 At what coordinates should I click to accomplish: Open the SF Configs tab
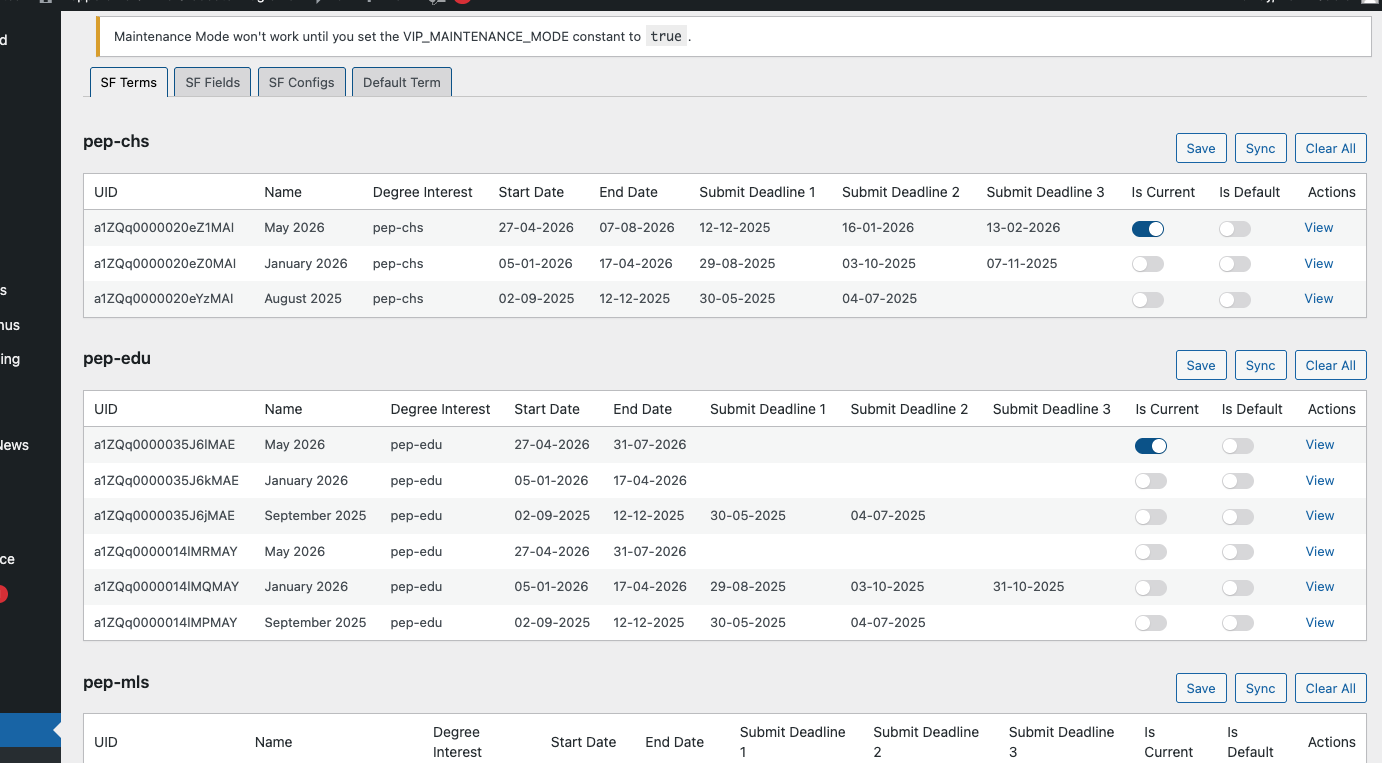click(x=301, y=82)
